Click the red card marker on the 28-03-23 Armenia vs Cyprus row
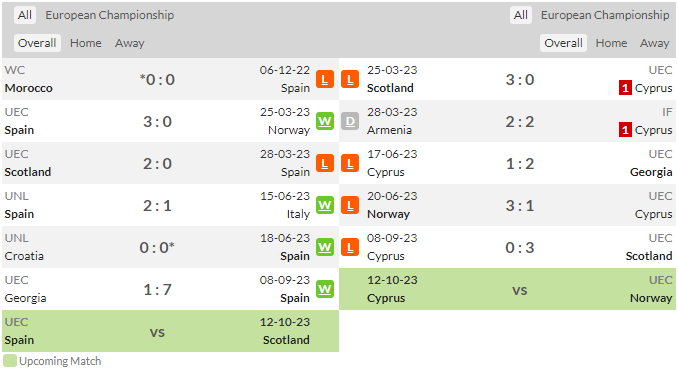 625,130
